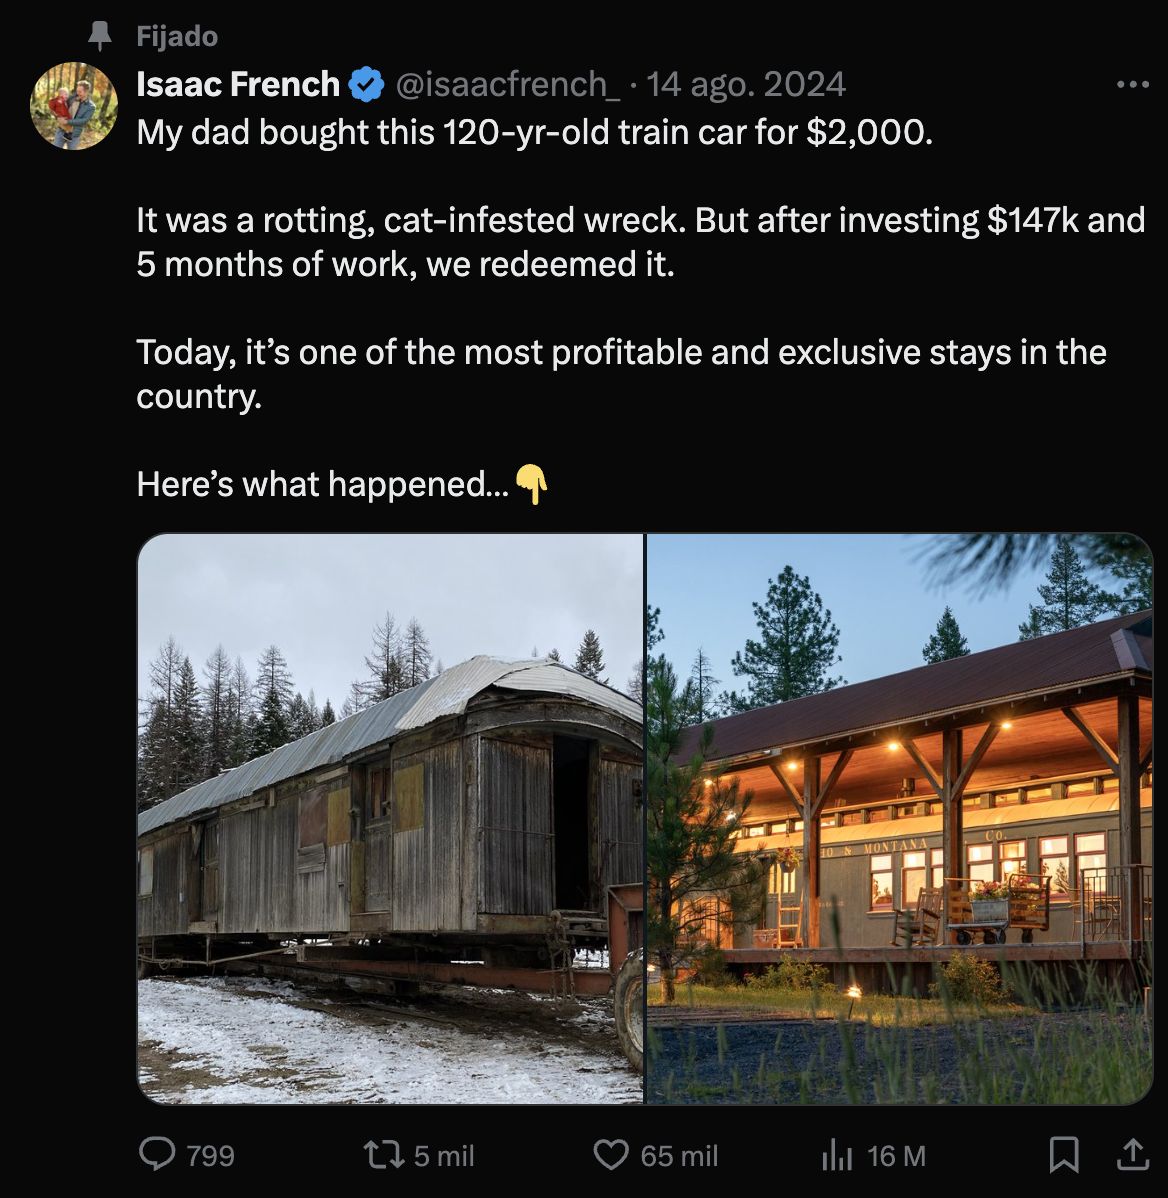Click the blue verified badge next to Isaac French
Screen dimensions: 1168x1198
click(367, 84)
